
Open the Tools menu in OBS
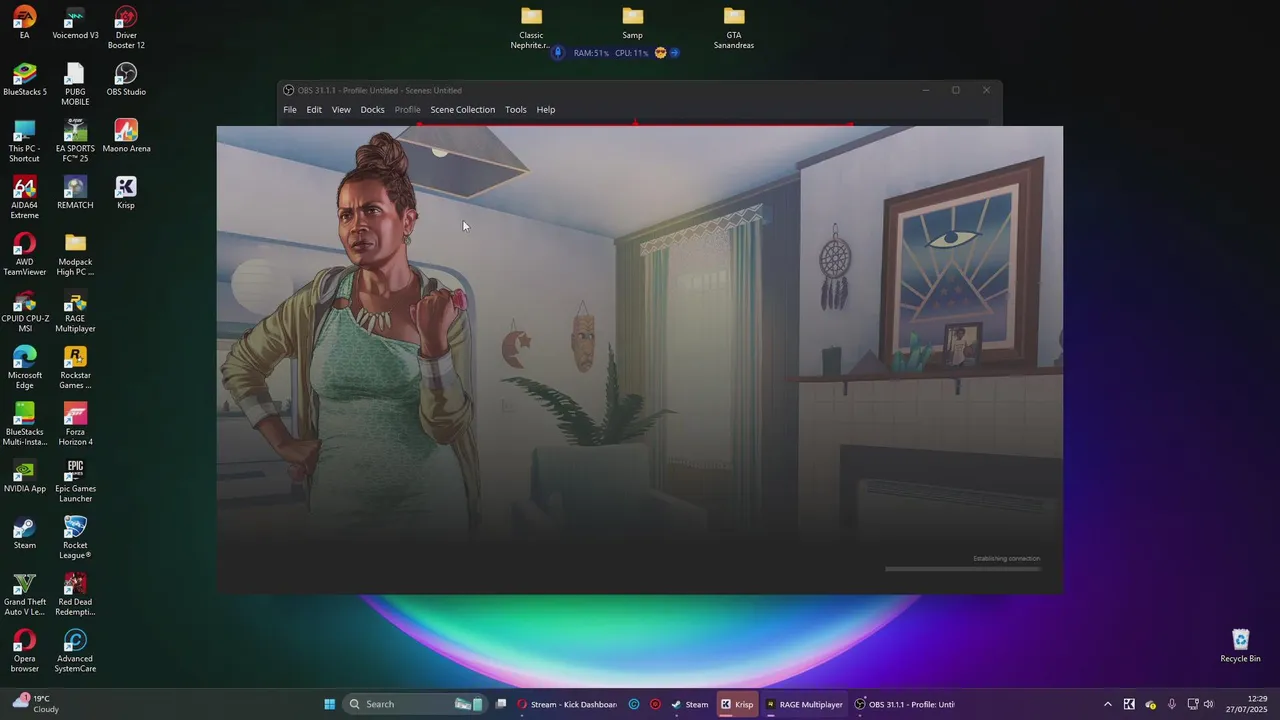coord(515,110)
